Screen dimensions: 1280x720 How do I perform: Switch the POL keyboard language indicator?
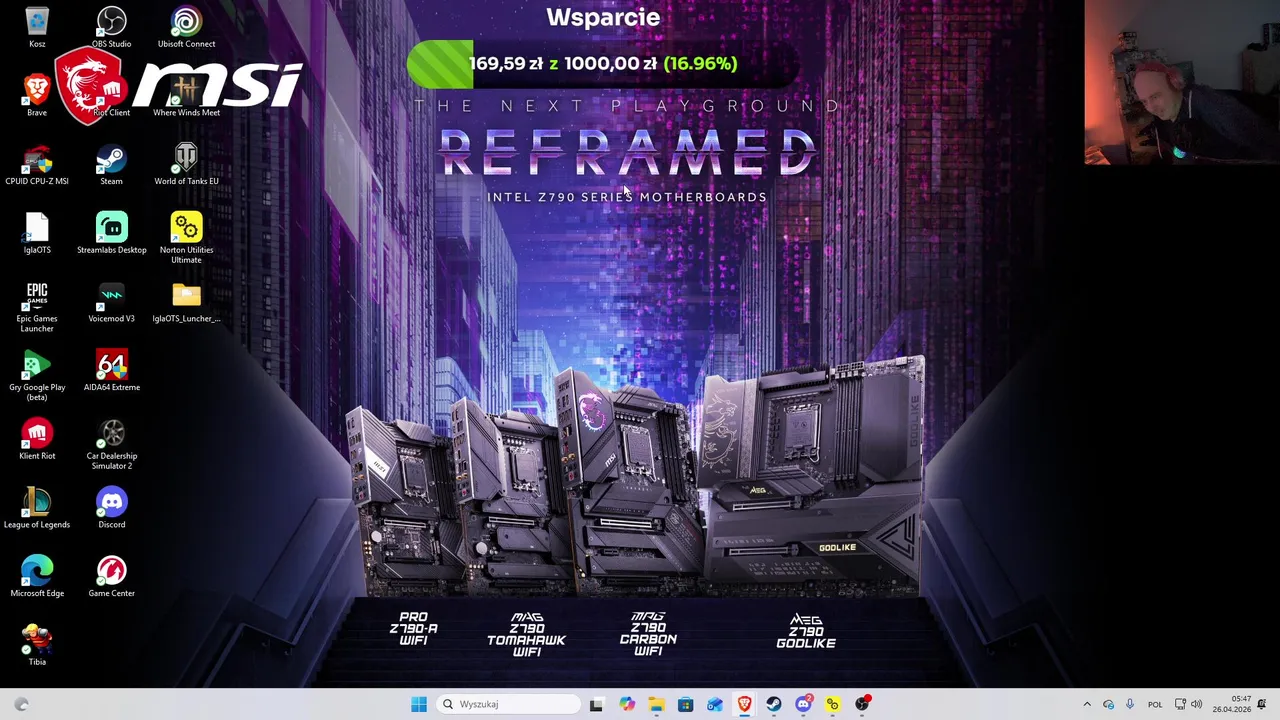click(1155, 704)
